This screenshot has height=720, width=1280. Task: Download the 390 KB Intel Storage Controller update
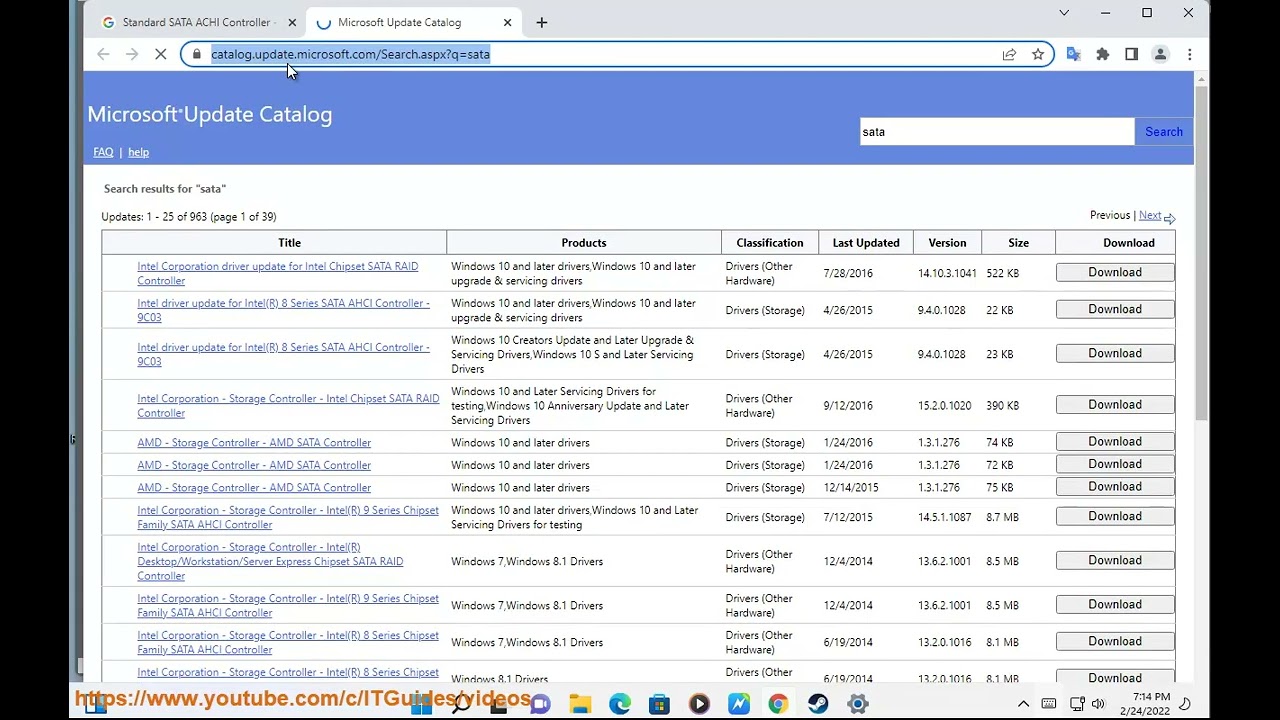[1115, 405]
